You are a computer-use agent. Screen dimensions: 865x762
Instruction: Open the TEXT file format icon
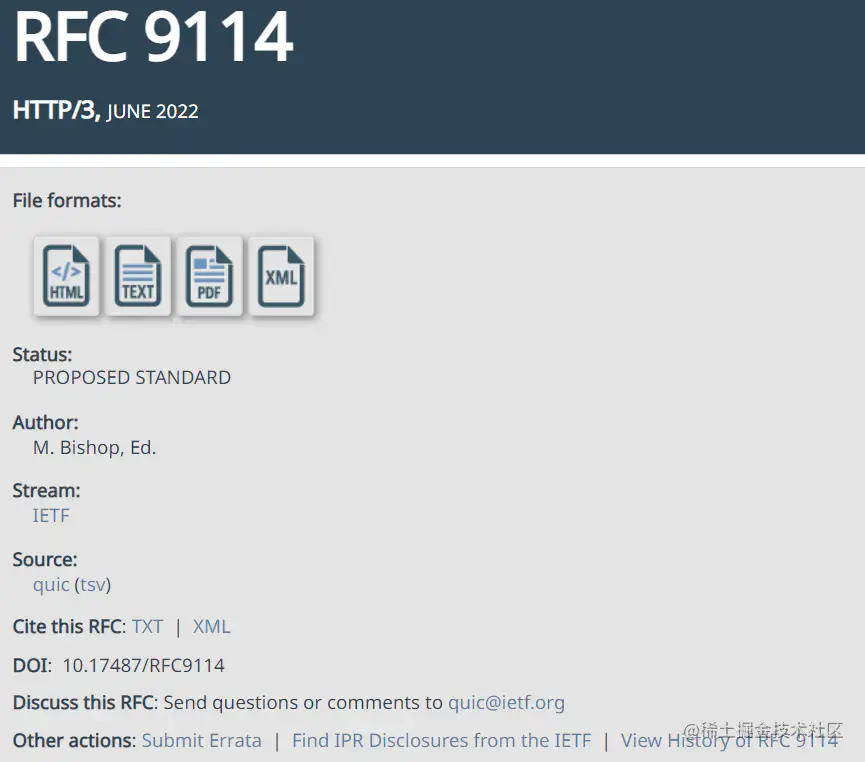point(138,276)
